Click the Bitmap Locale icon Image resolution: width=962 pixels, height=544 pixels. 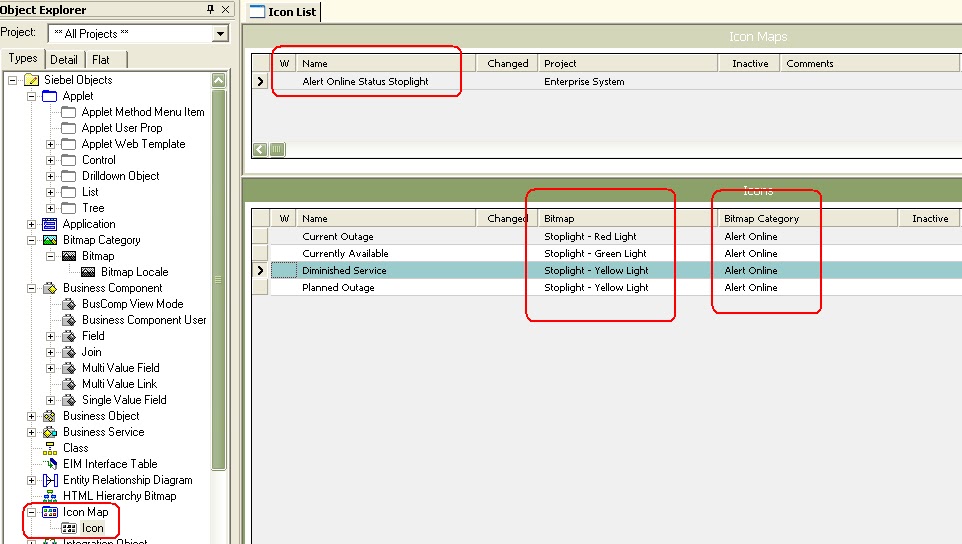88,272
